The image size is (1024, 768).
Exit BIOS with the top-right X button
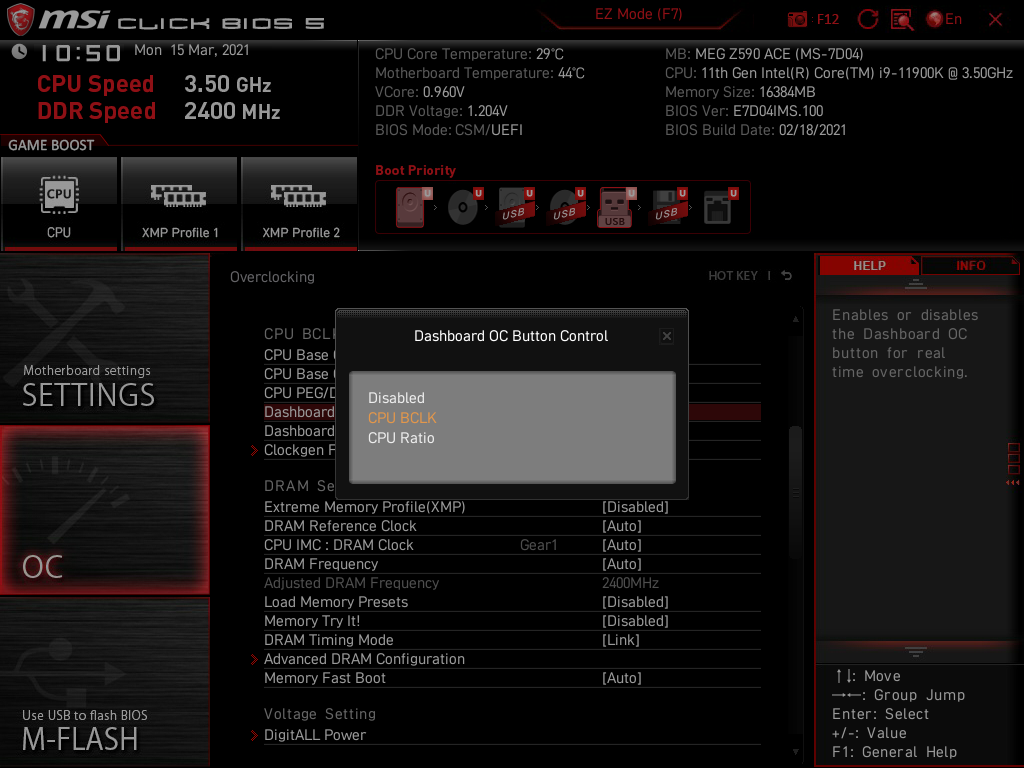[995, 20]
